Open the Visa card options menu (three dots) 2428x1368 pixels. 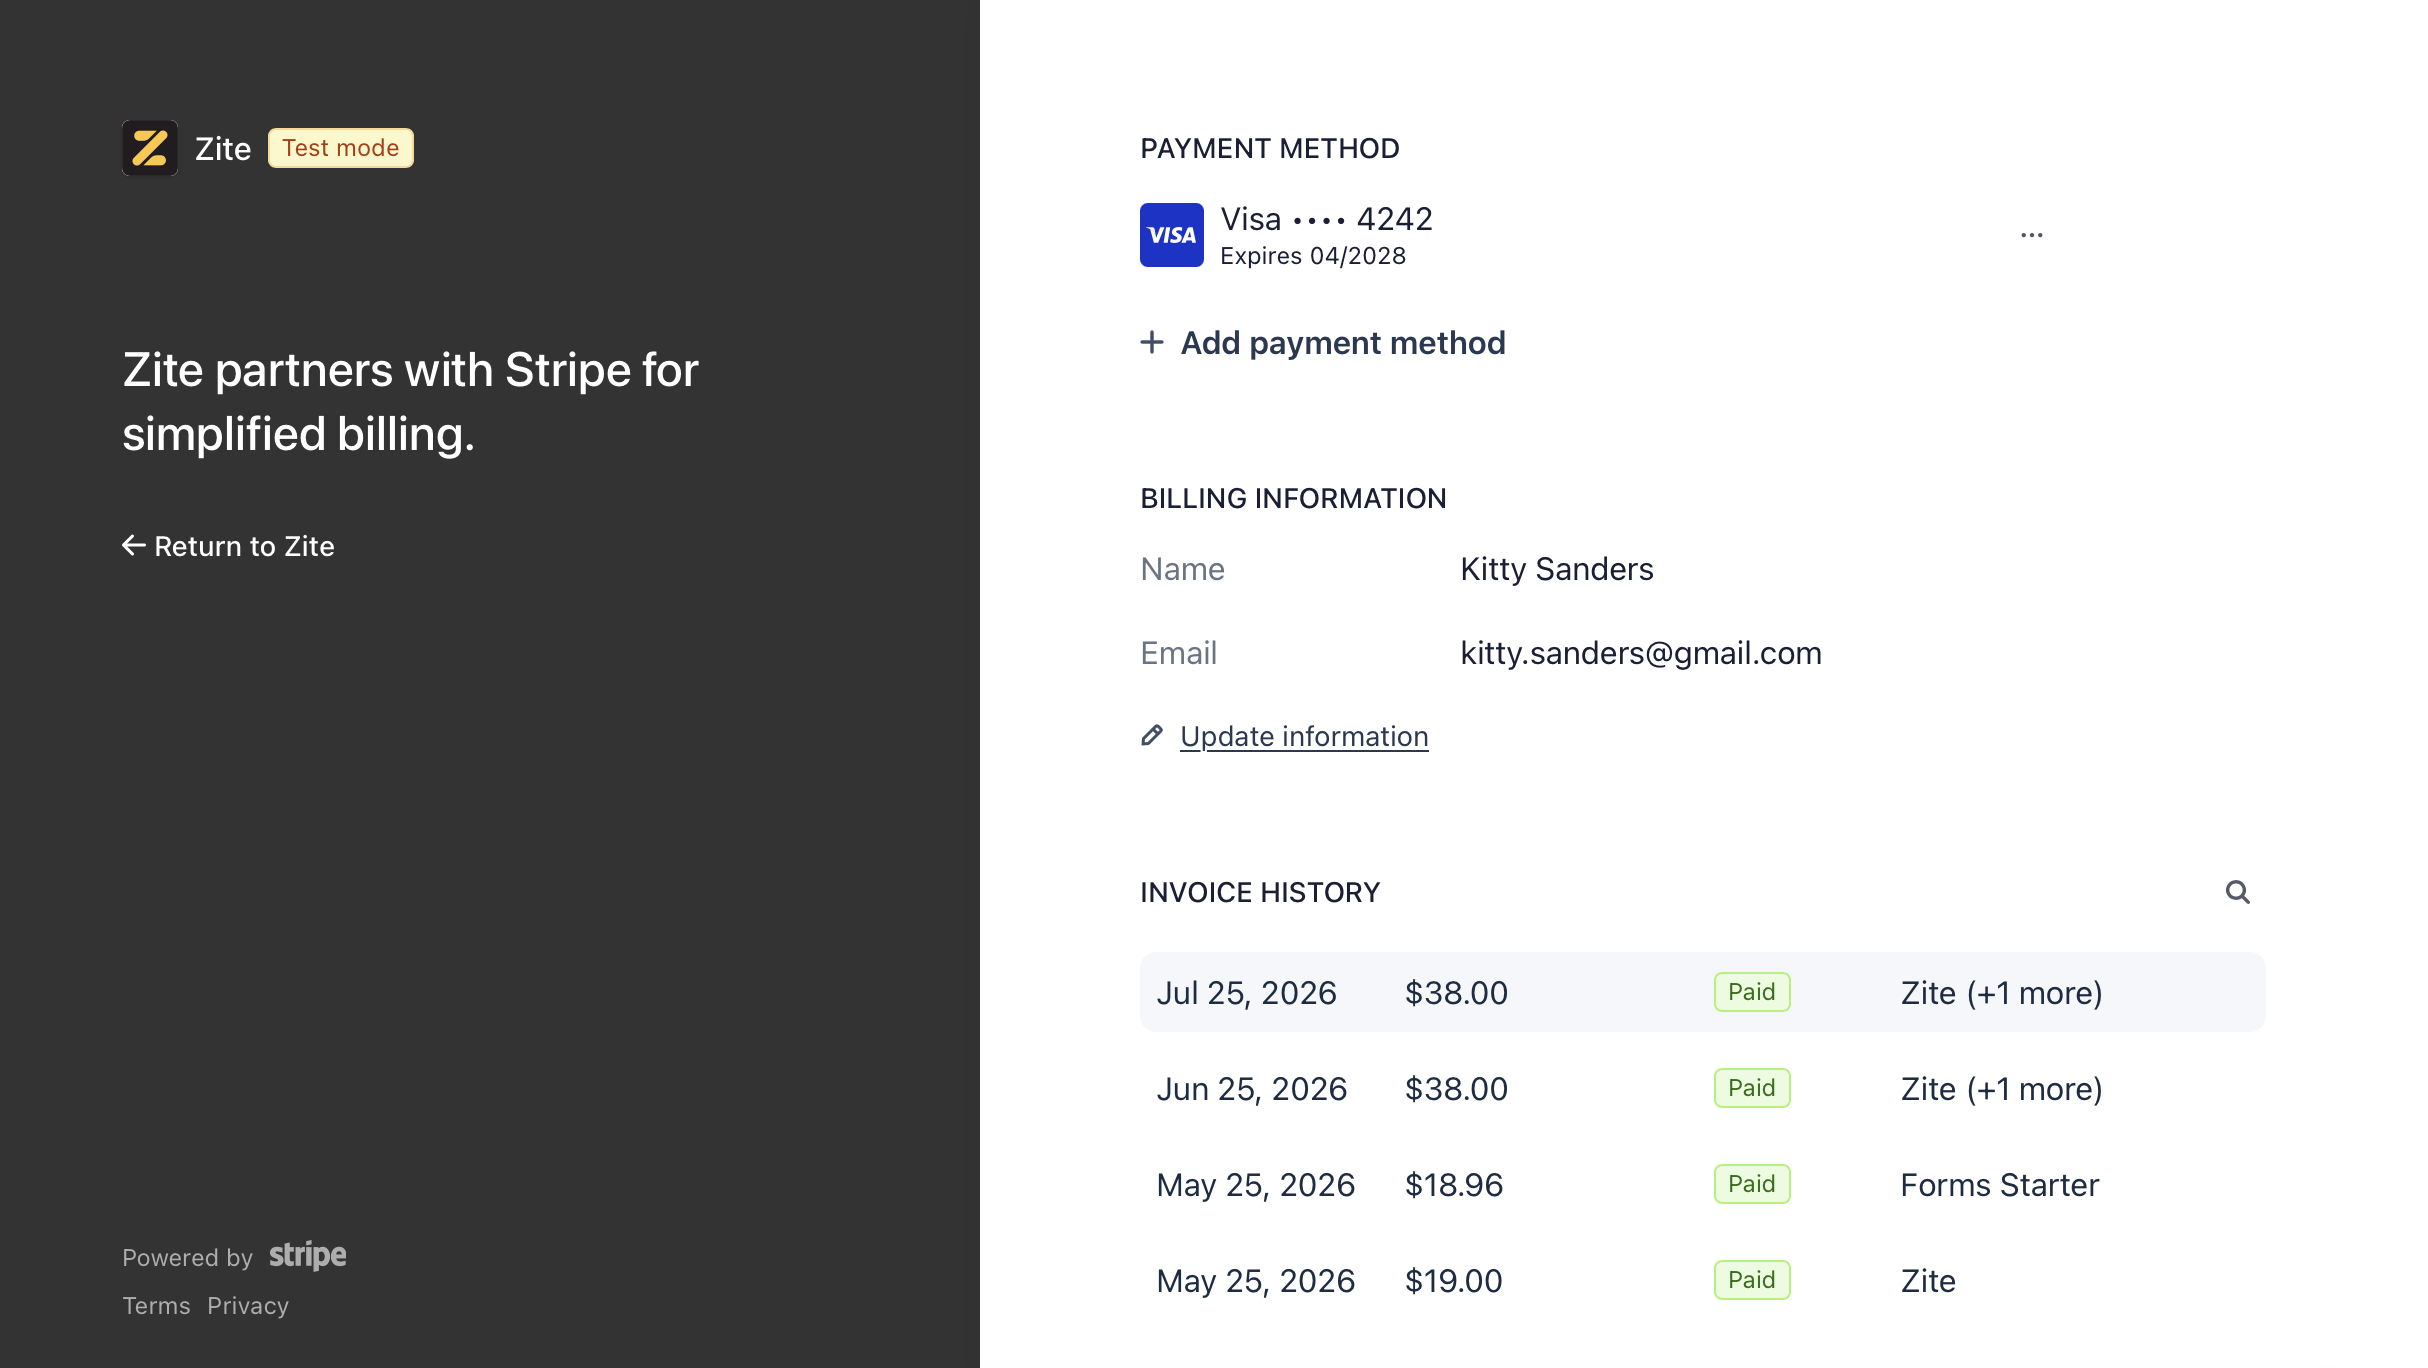coord(2031,235)
